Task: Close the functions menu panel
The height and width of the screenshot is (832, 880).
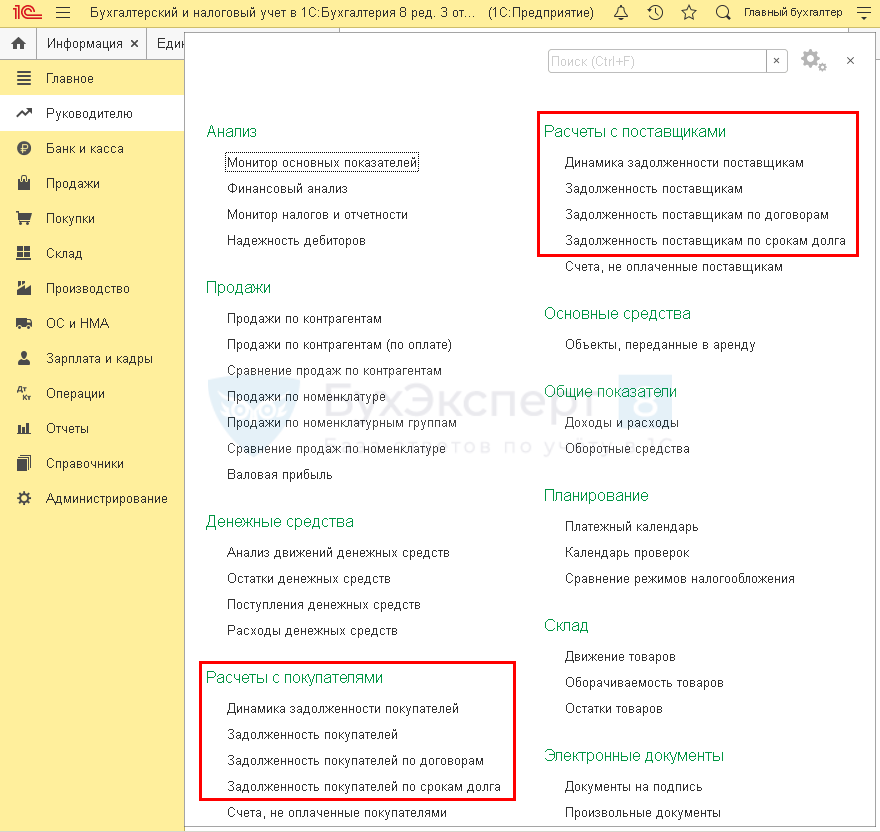Action: [850, 61]
